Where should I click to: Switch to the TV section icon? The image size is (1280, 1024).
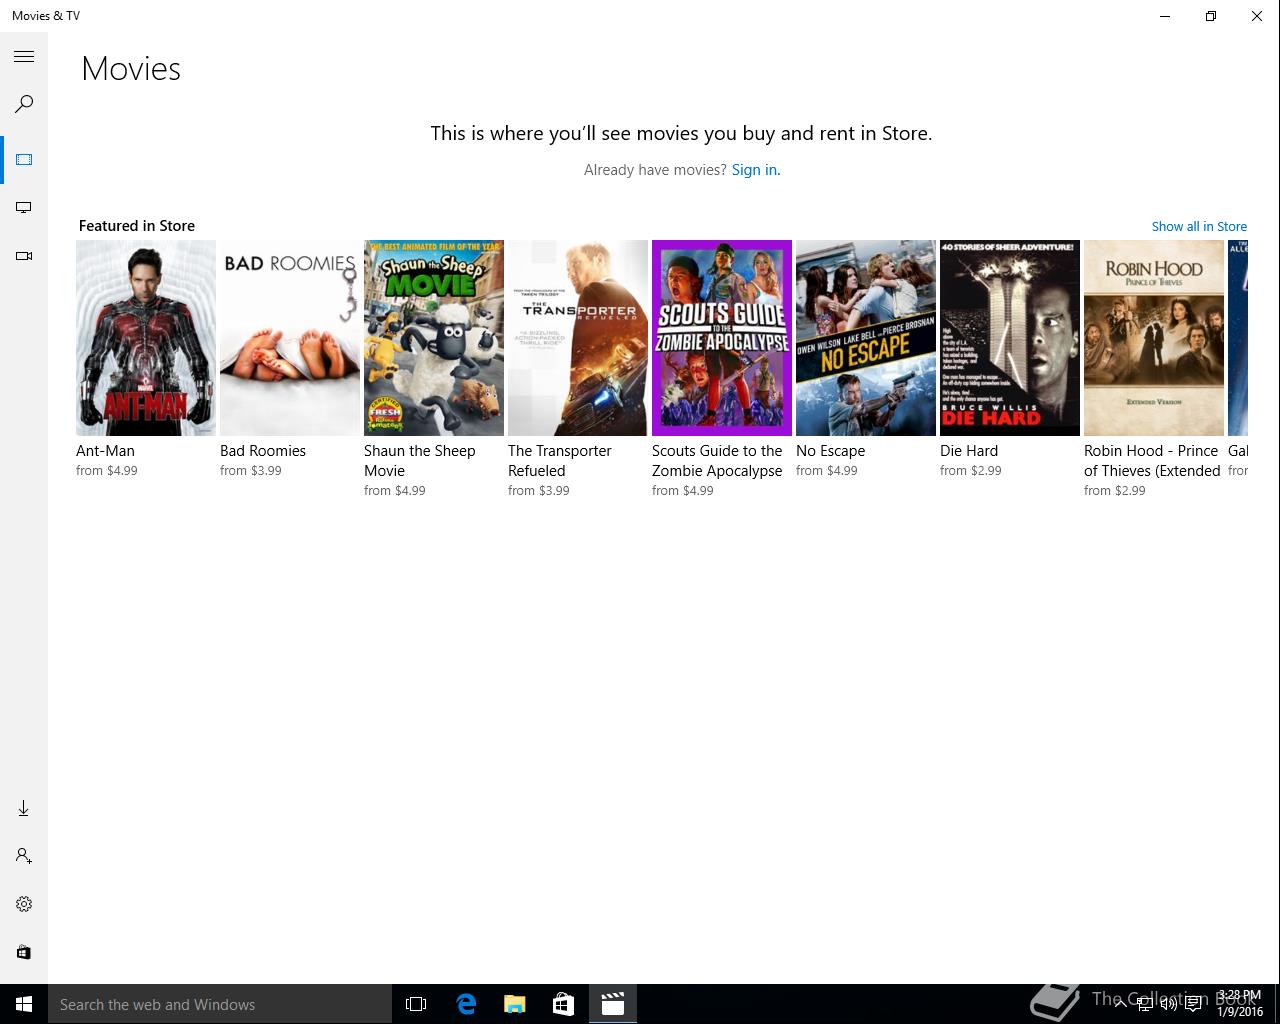(24, 208)
